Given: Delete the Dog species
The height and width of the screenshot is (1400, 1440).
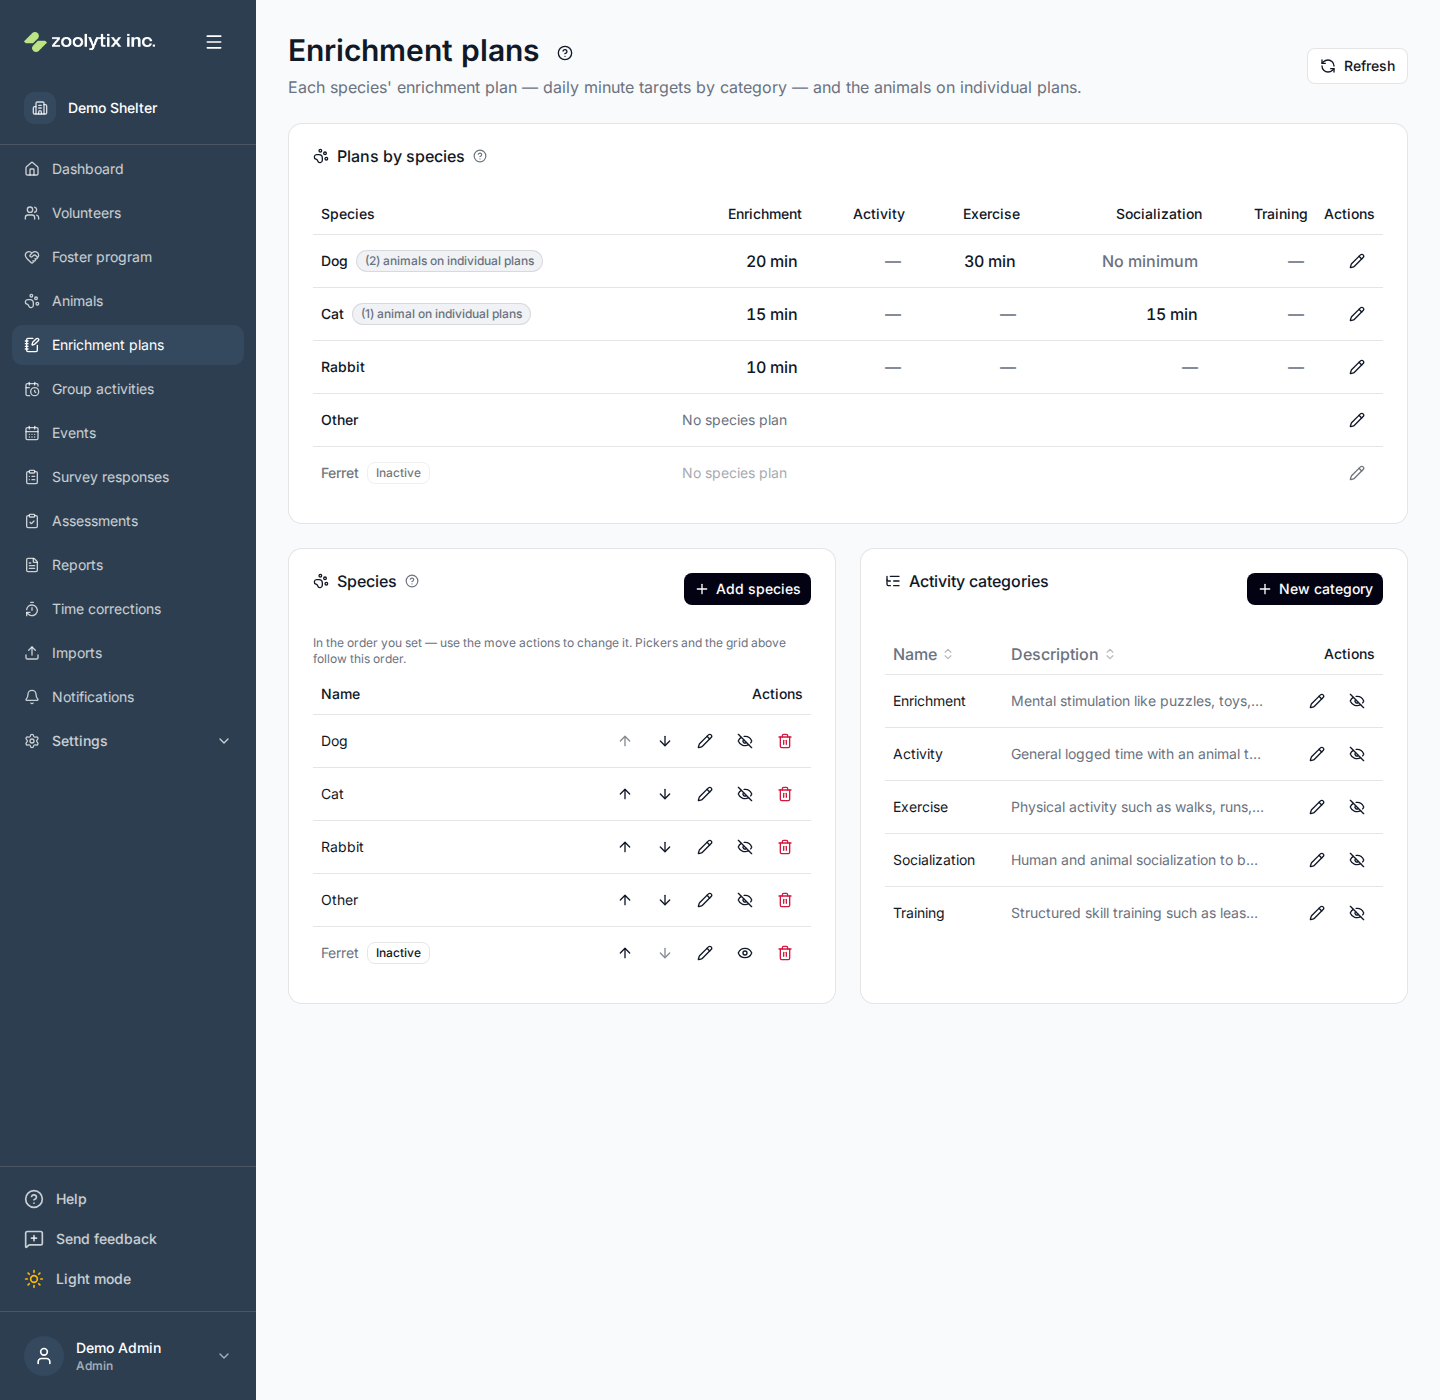Looking at the screenshot, I should coord(785,741).
